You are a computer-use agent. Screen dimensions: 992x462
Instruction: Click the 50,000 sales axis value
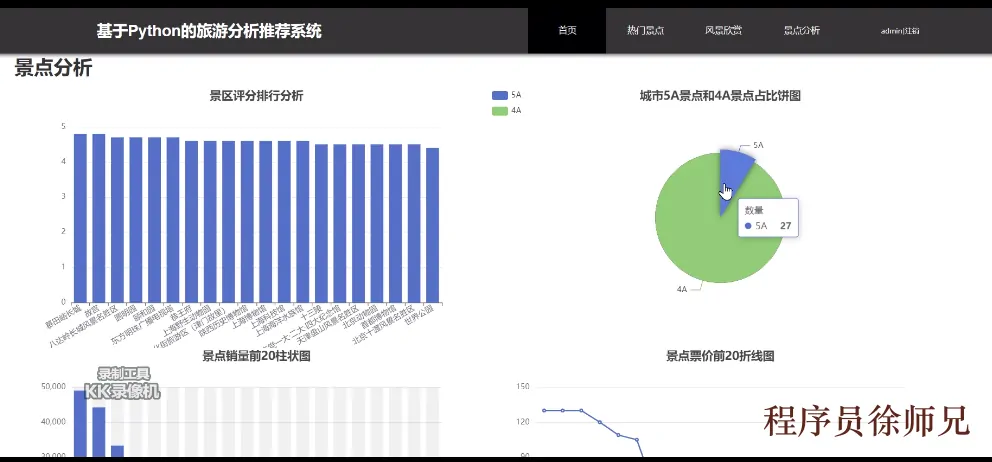[55, 387]
